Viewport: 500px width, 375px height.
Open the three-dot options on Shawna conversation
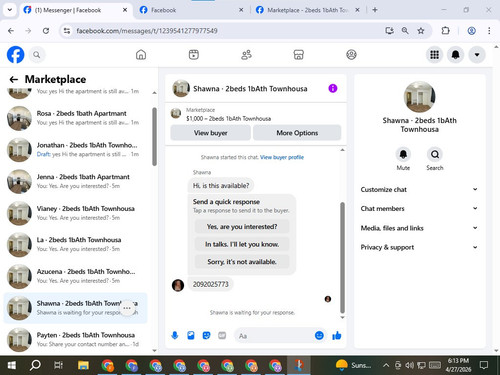(x=127, y=308)
